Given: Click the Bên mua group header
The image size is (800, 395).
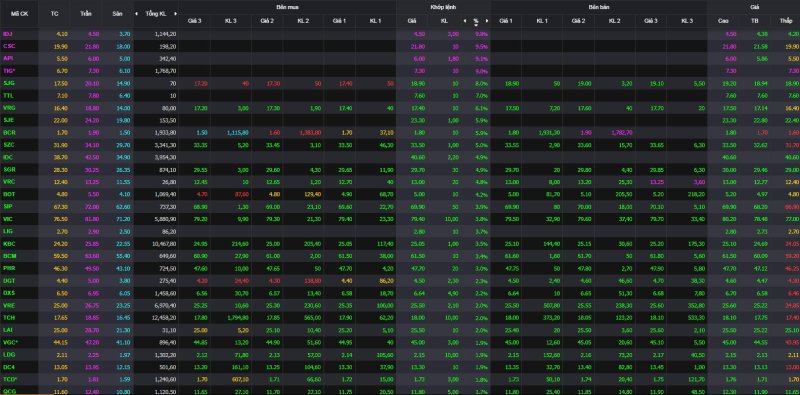Looking at the screenshot, I should pos(287,7).
